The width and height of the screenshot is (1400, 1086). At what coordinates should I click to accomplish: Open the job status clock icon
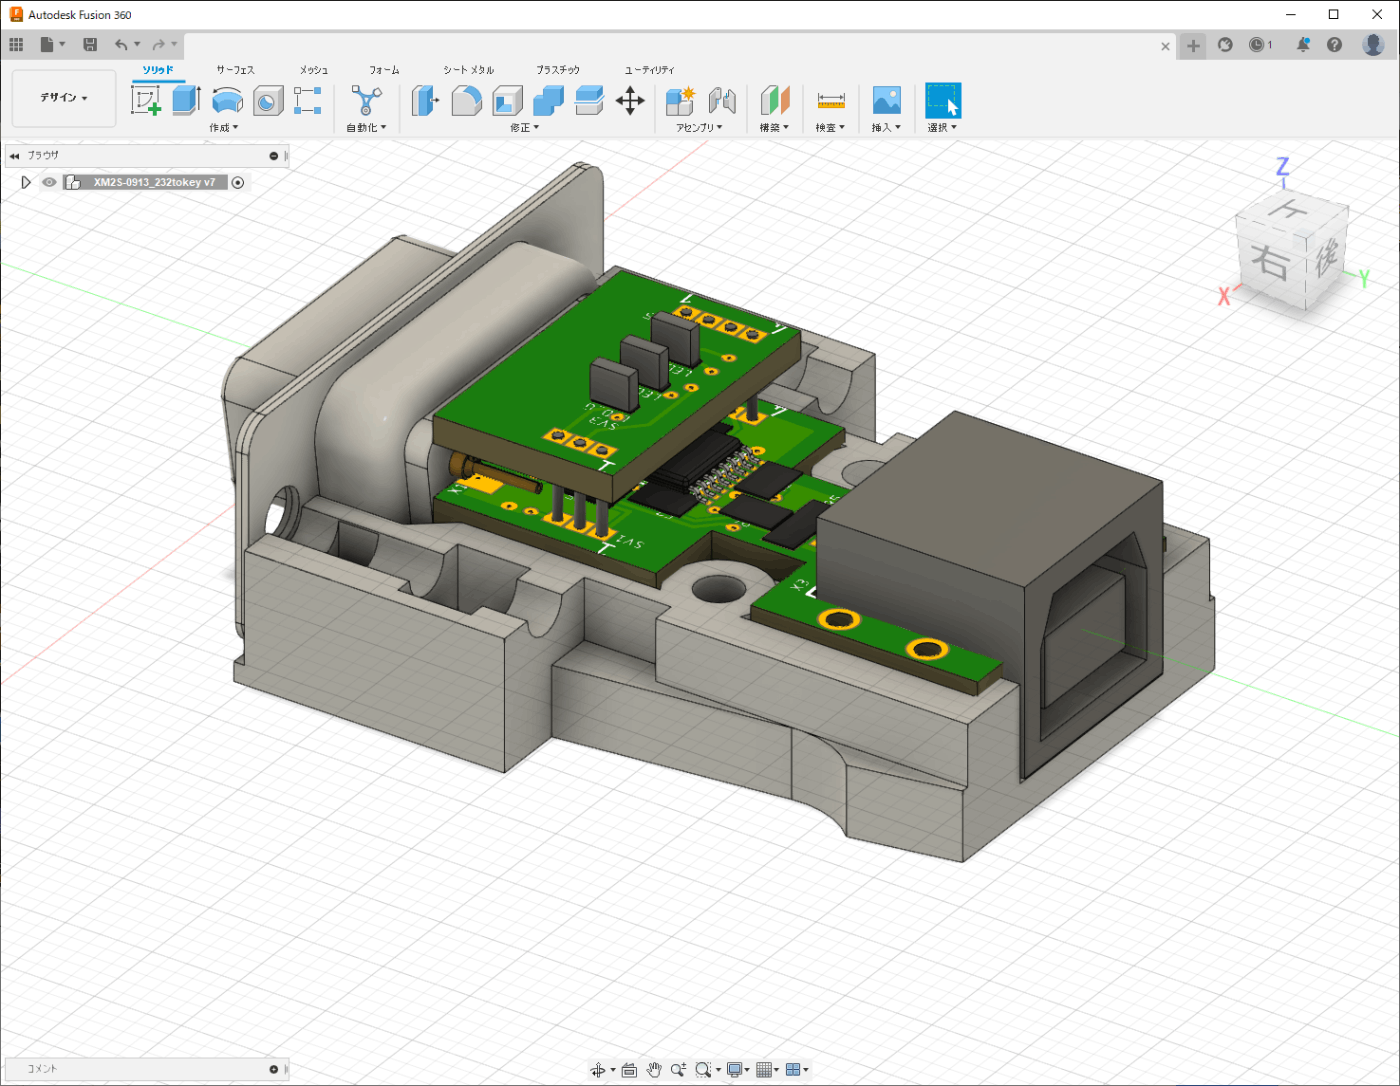point(1258,45)
